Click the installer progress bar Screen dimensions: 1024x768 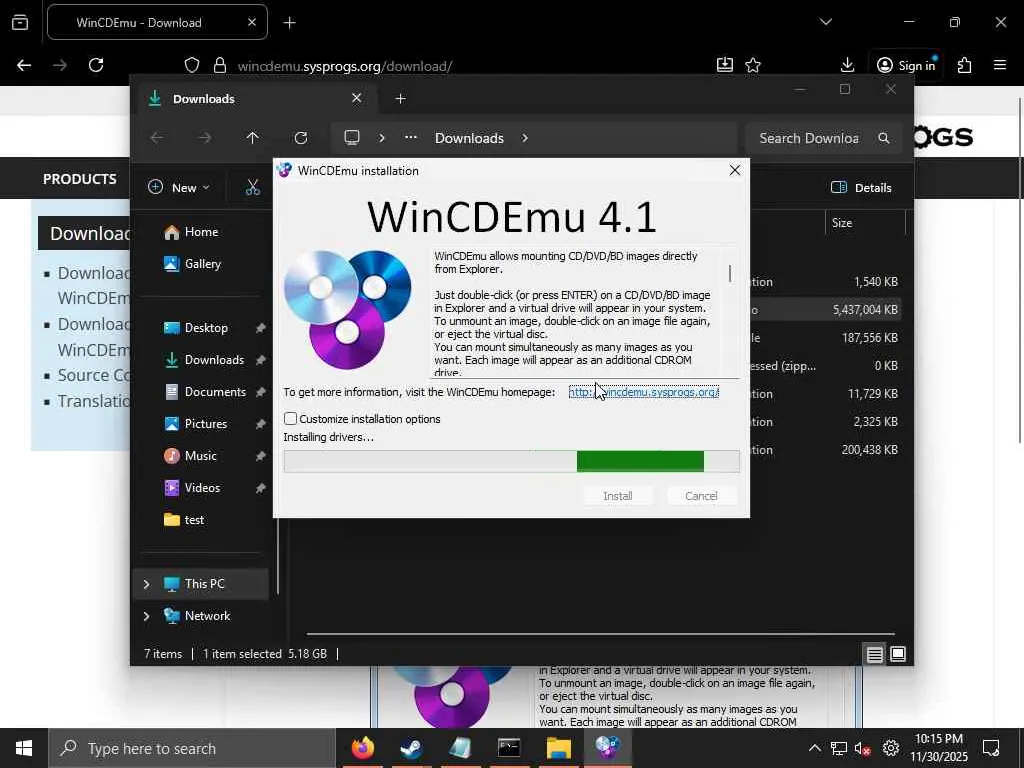click(511, 461)
